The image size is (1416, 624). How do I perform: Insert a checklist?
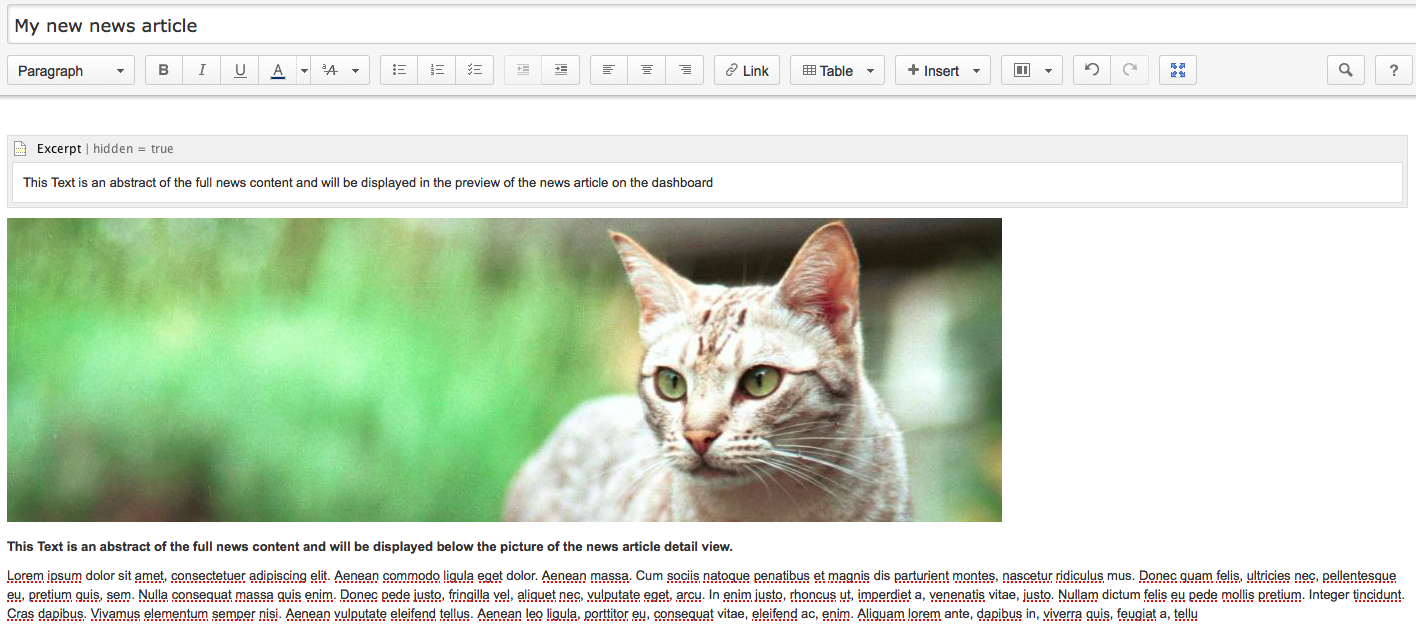pyautogui.click(x=474, y=70)
